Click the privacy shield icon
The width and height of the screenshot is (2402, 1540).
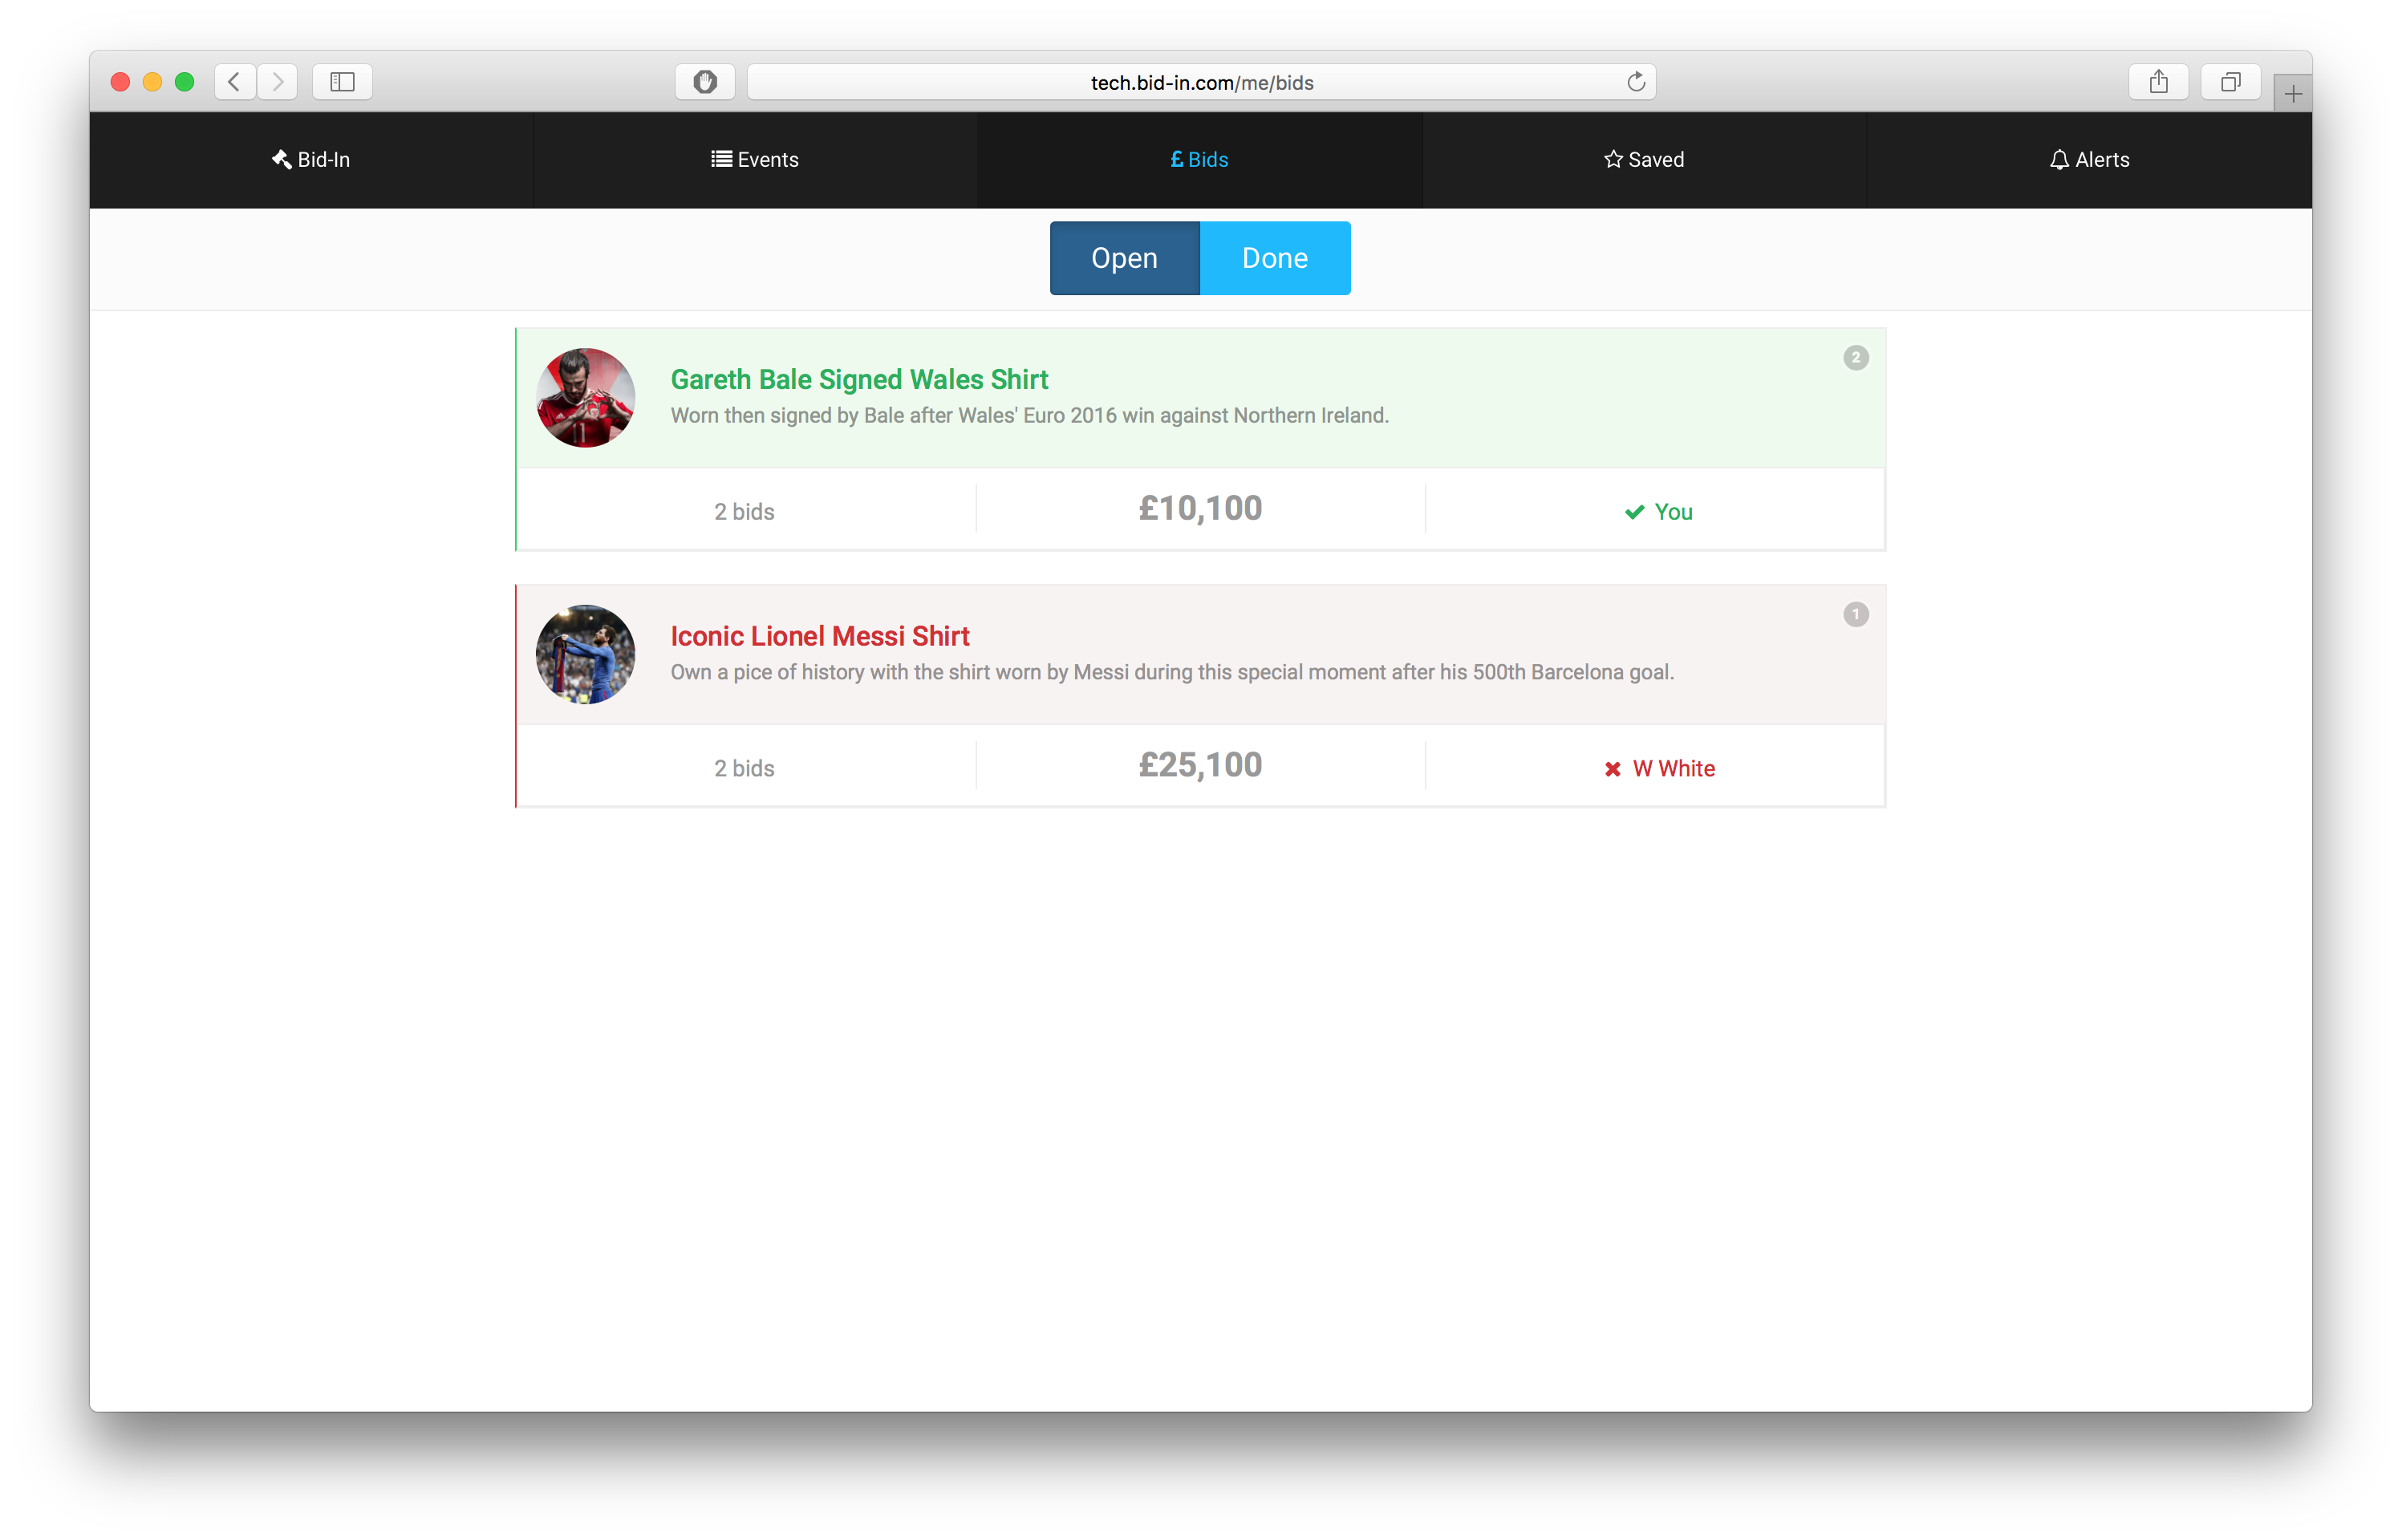click(x=705, y=82)
